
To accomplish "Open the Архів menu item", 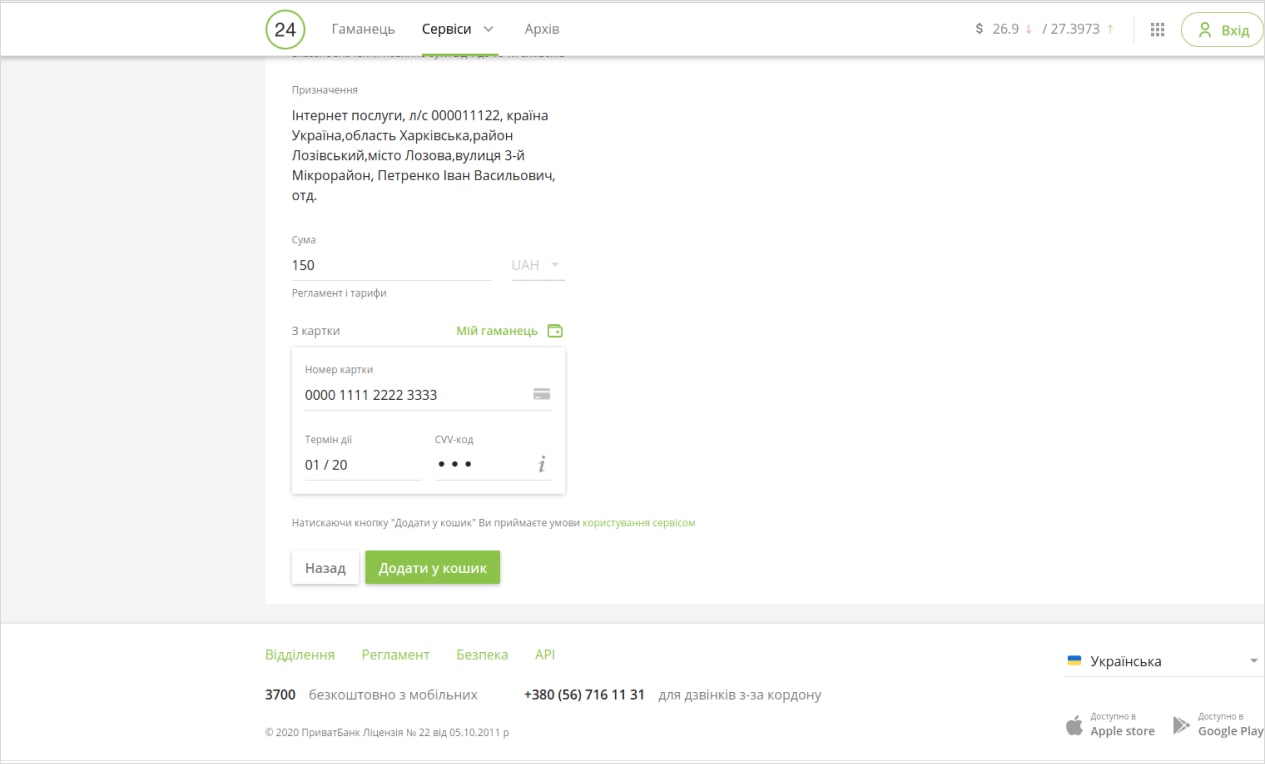I will click(x=542, y=29).
